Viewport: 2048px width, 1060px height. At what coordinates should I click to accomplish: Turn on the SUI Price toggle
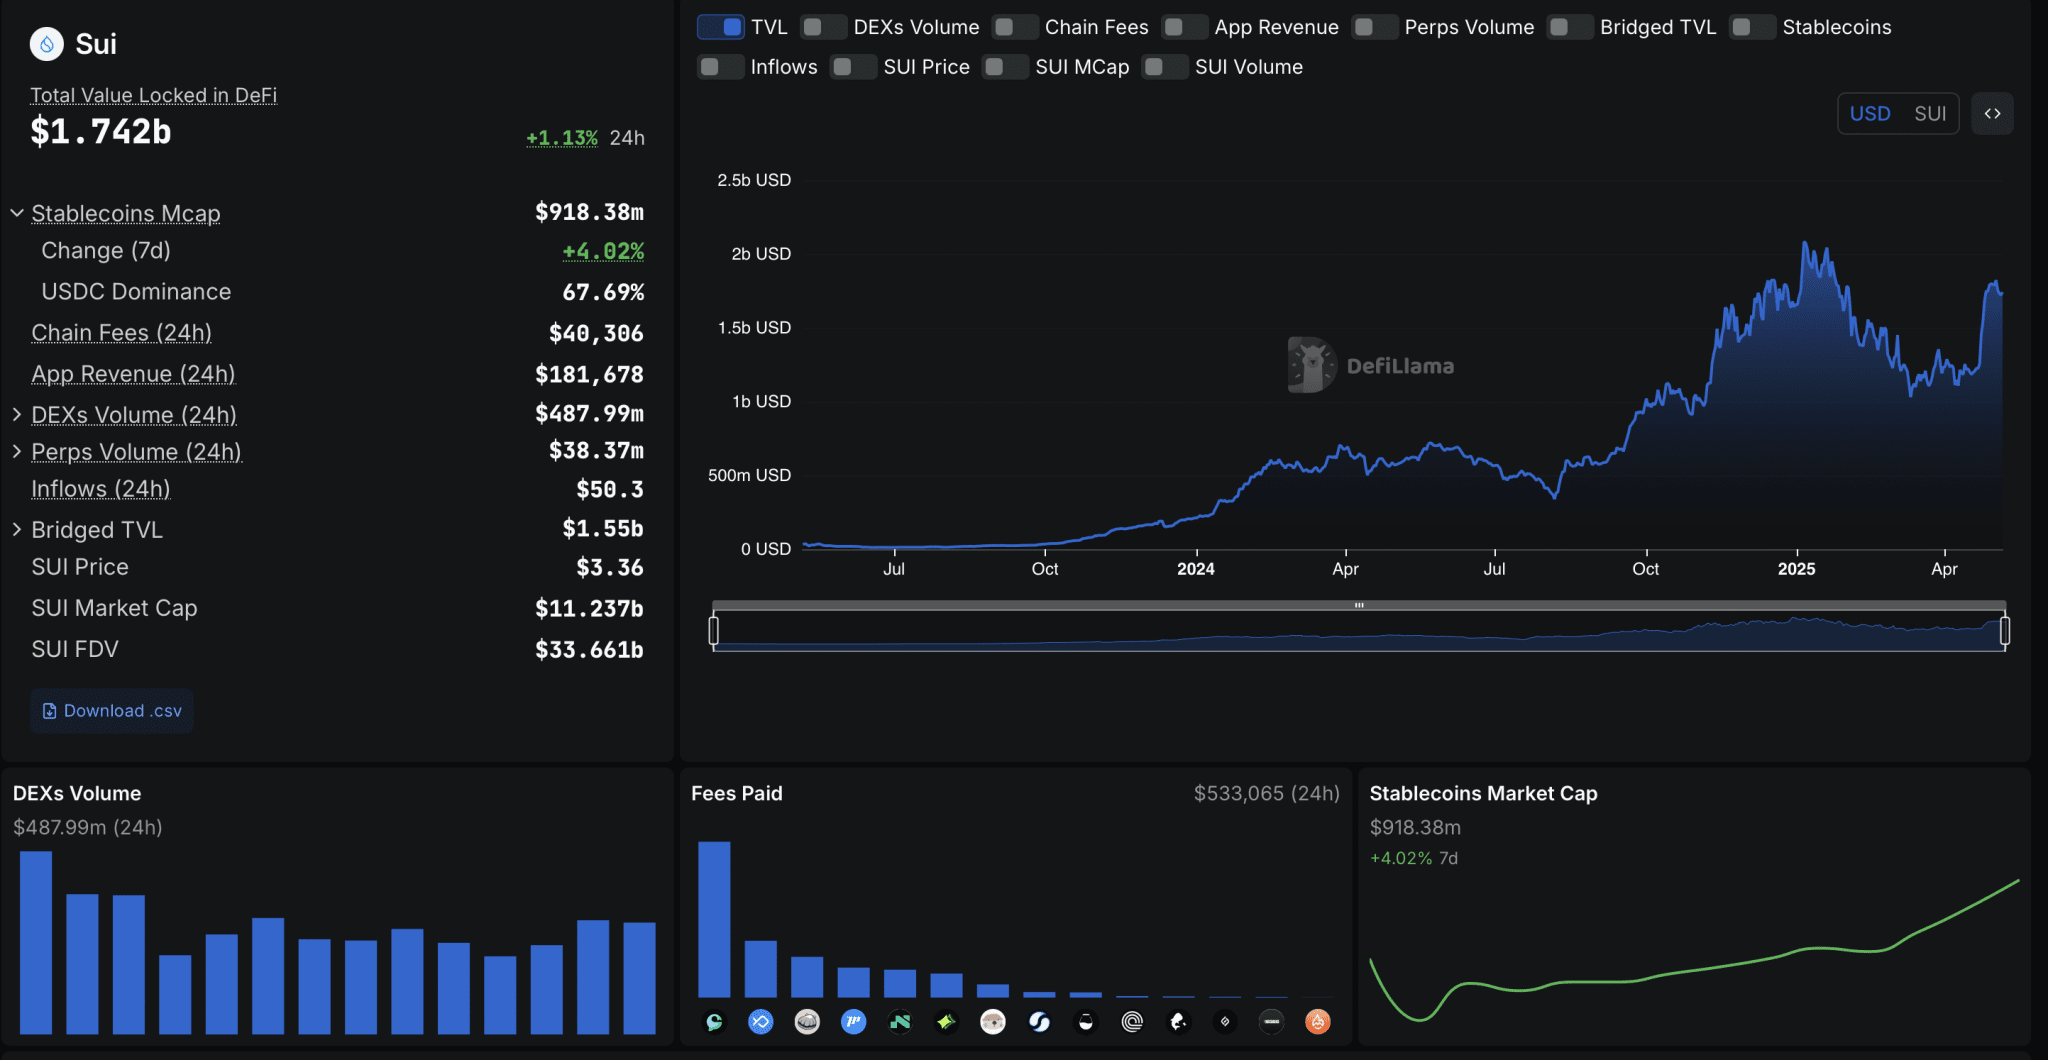tap(853, 67)
